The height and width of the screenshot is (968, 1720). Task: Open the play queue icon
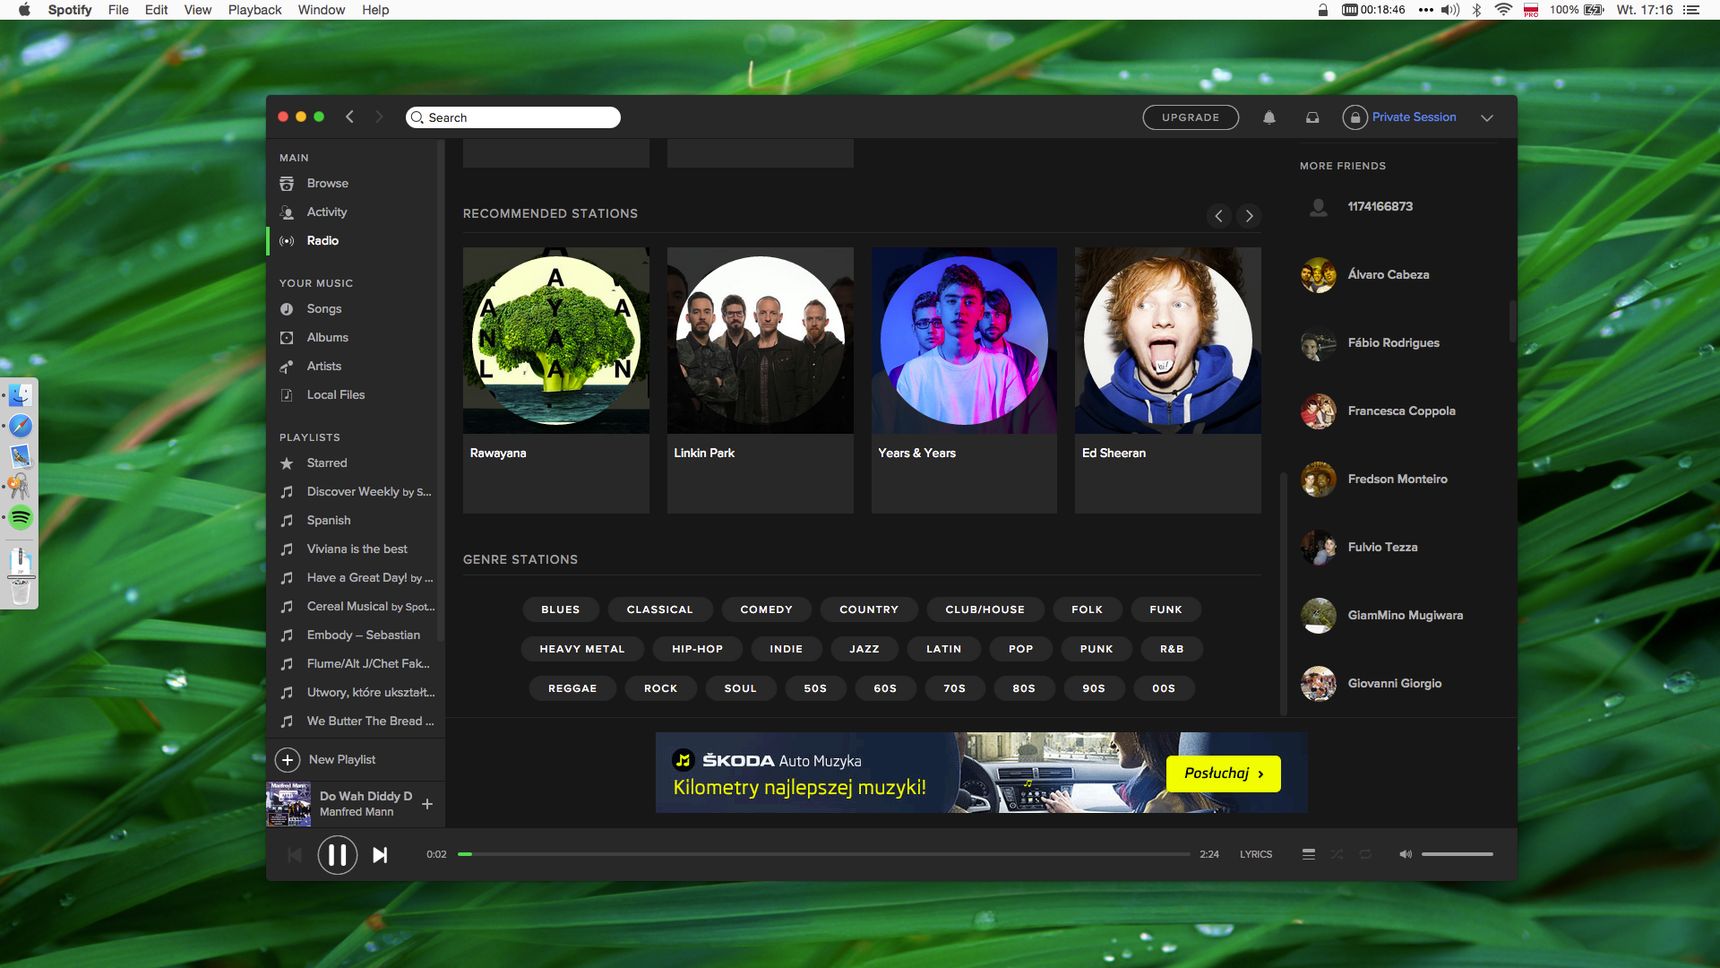click(x=1308, y=854)
